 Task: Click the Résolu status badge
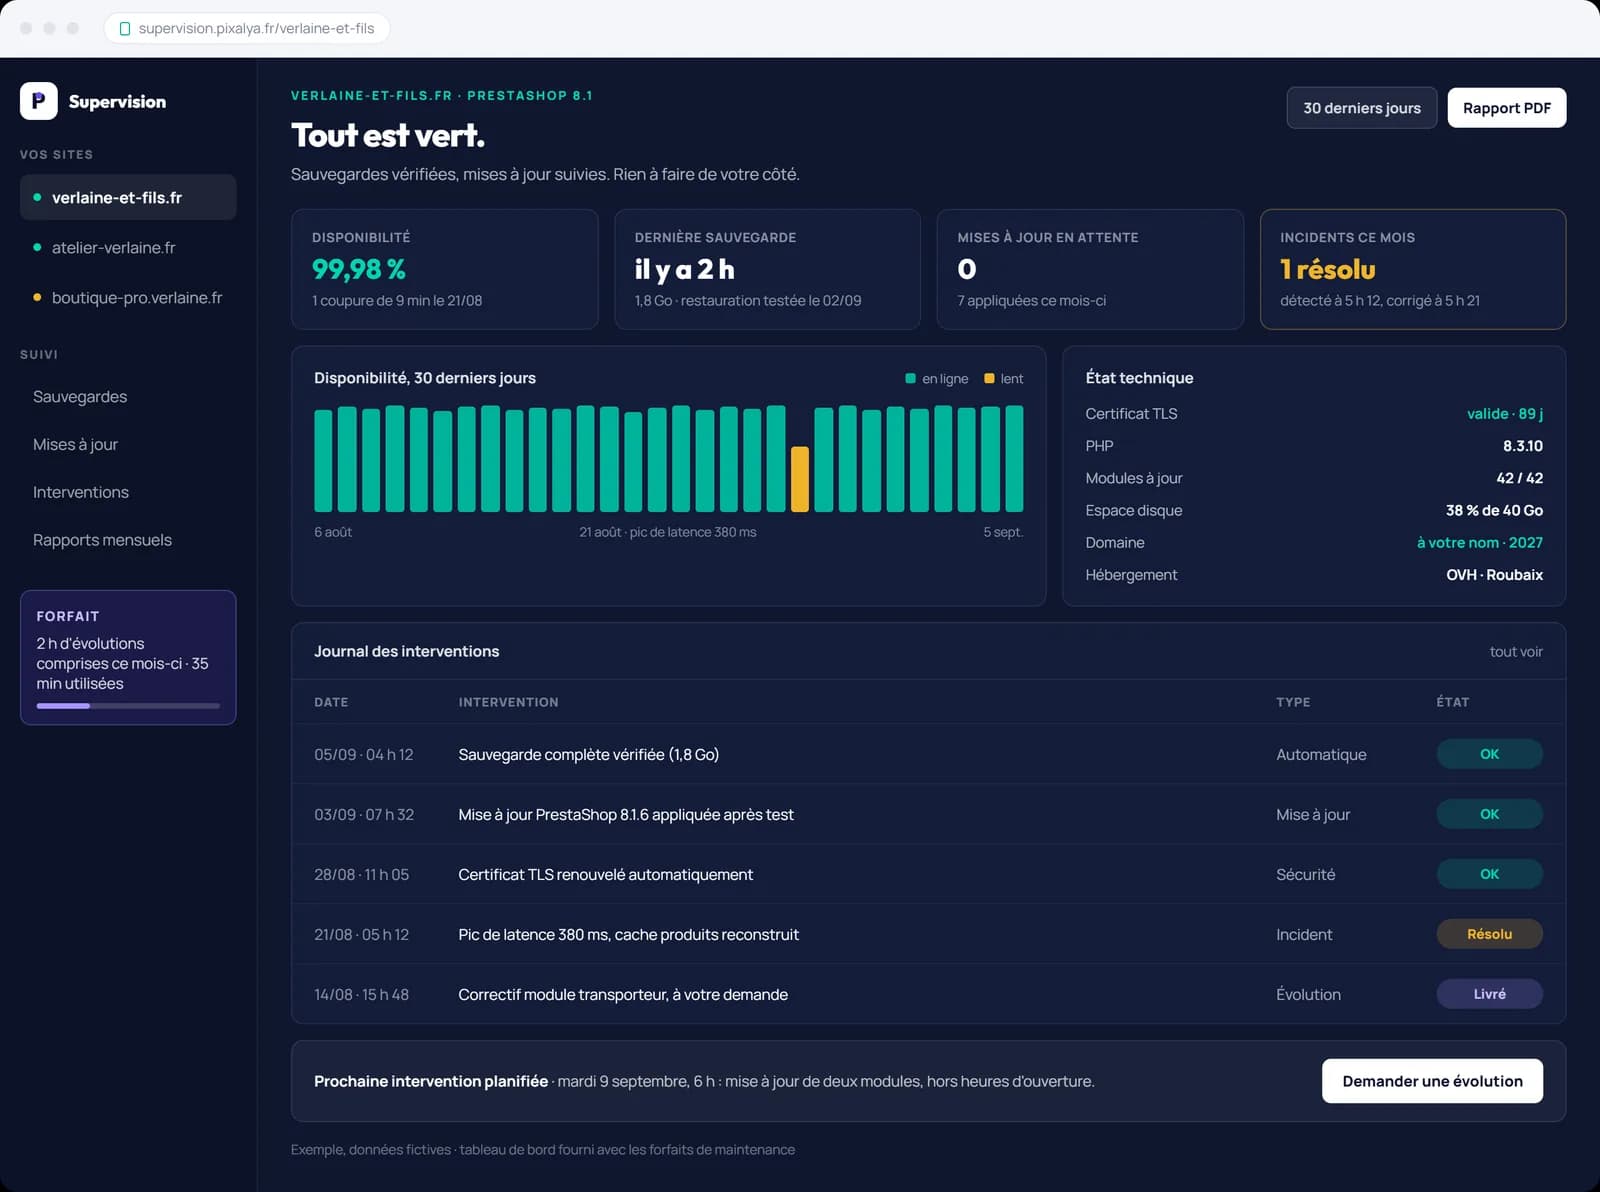click(1489, 934)
